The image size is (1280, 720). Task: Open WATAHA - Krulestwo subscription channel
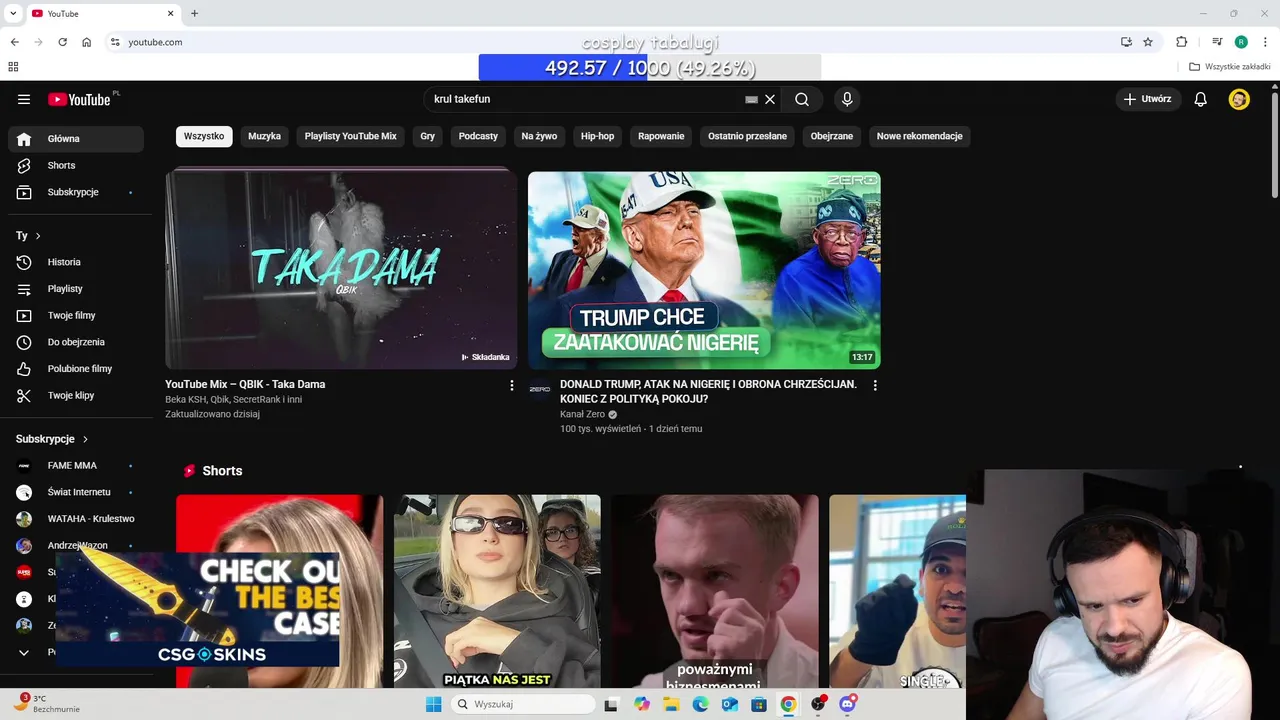click(76, 519)
